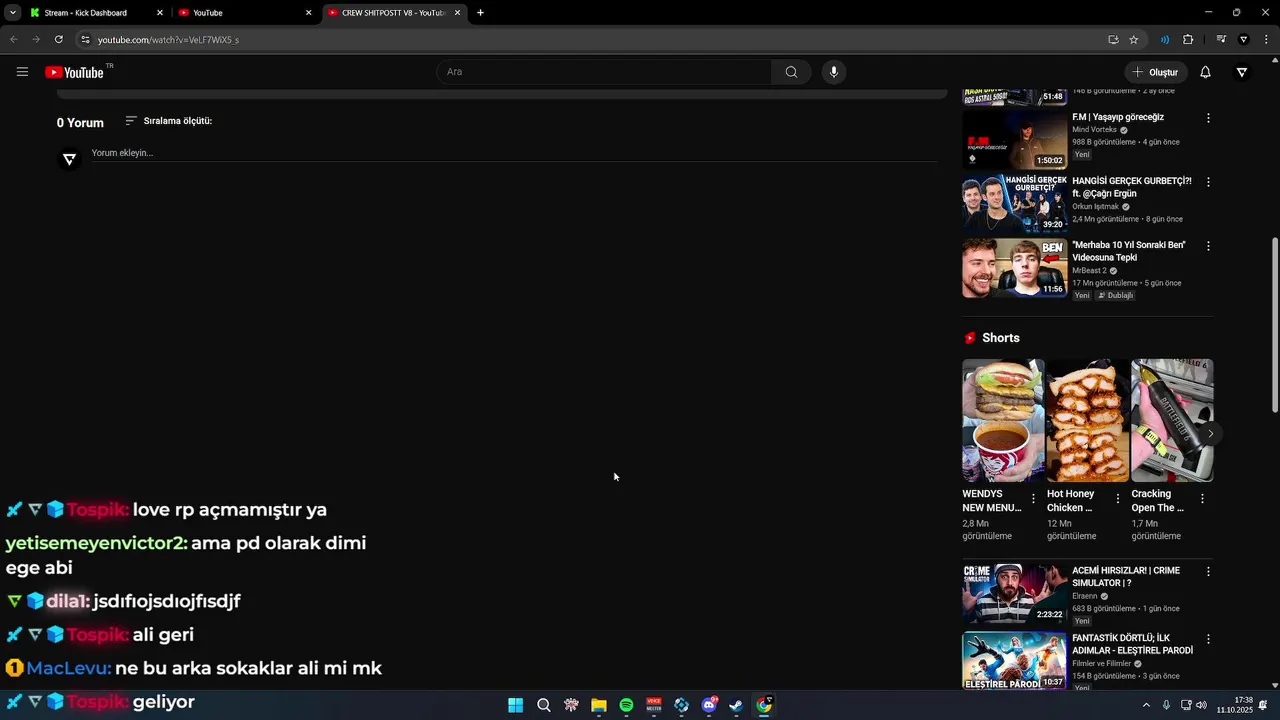
Task: Open the blue sound-wave extension icon
Action: click(x=1165, y=39)
